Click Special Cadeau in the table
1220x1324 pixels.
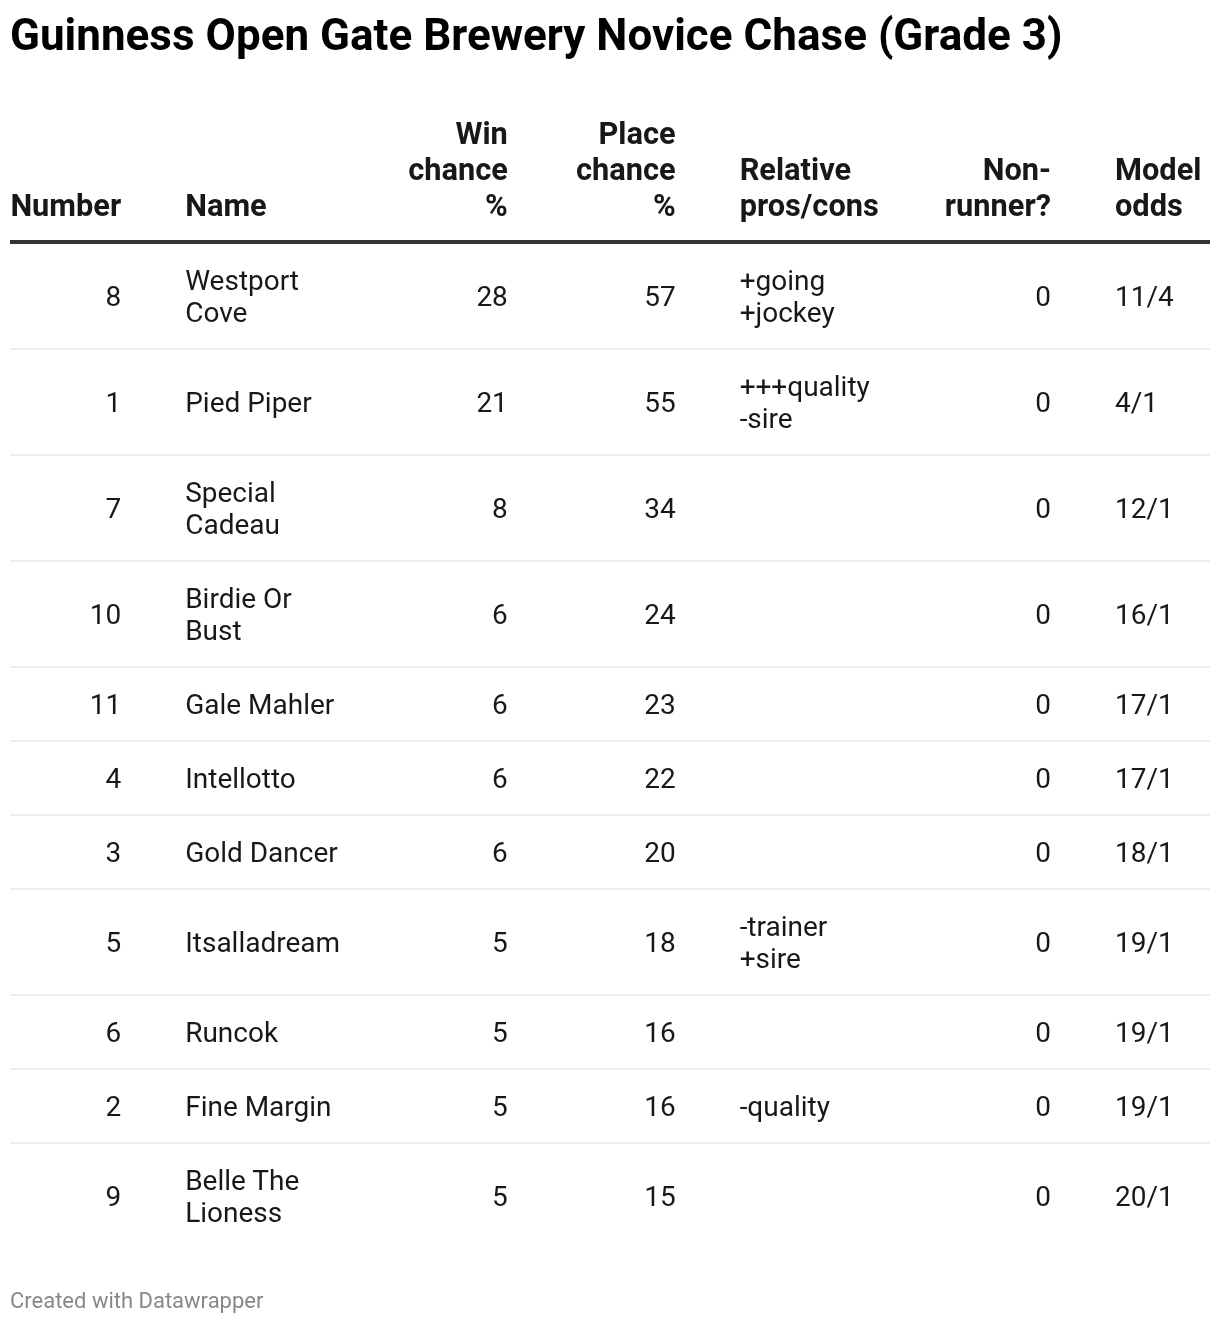pos(232,508)
